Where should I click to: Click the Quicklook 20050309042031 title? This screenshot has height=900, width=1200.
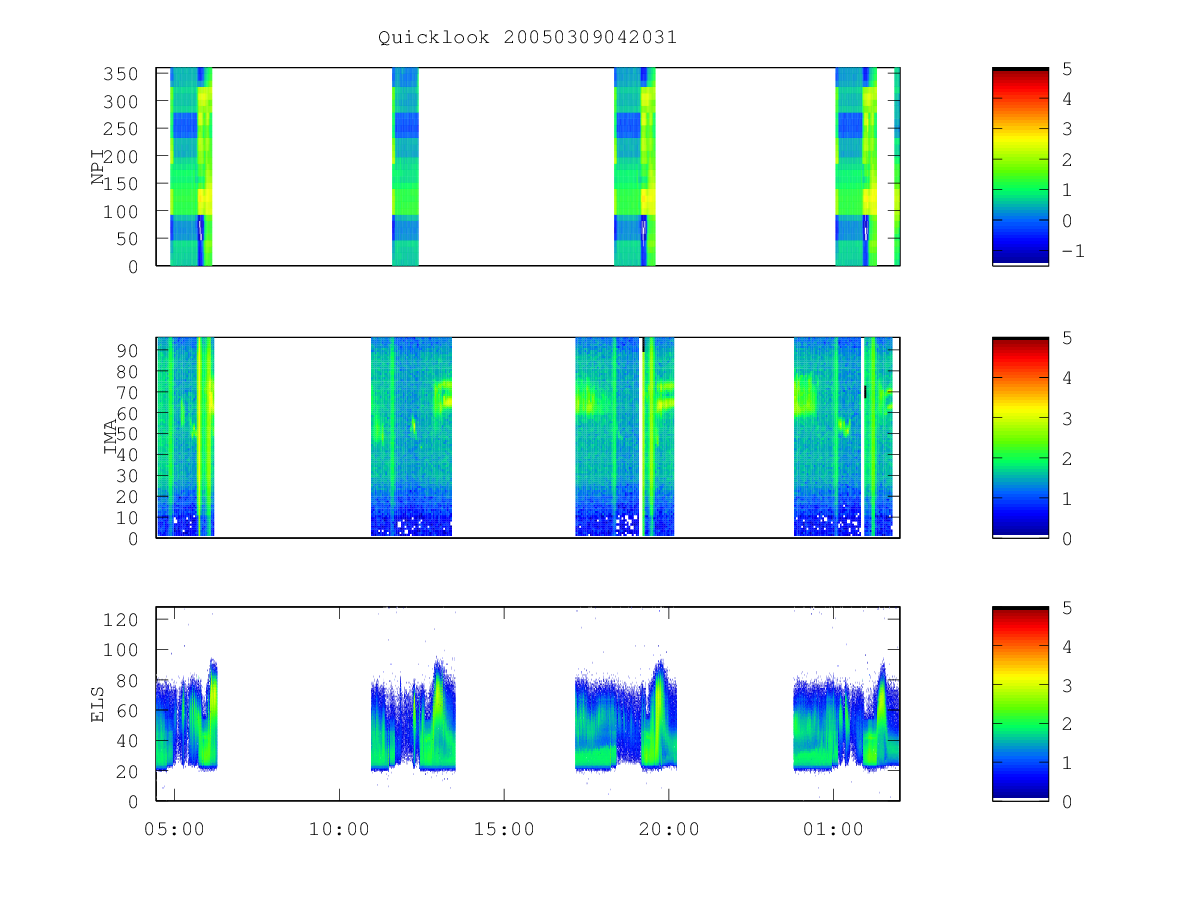tap(527, 38)
